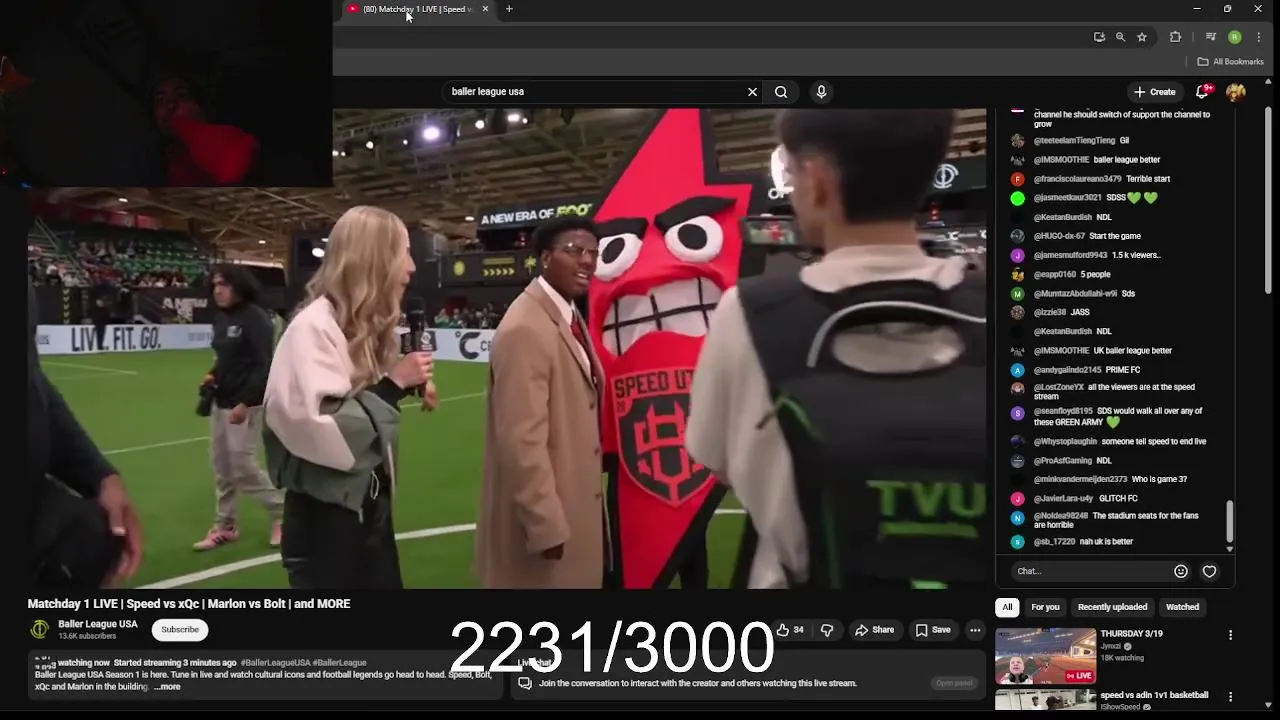This screenshot has height=720, width=1280.
Task: Click the speed vs adin 1v1 basketball title
Action: pos(1154,695)
